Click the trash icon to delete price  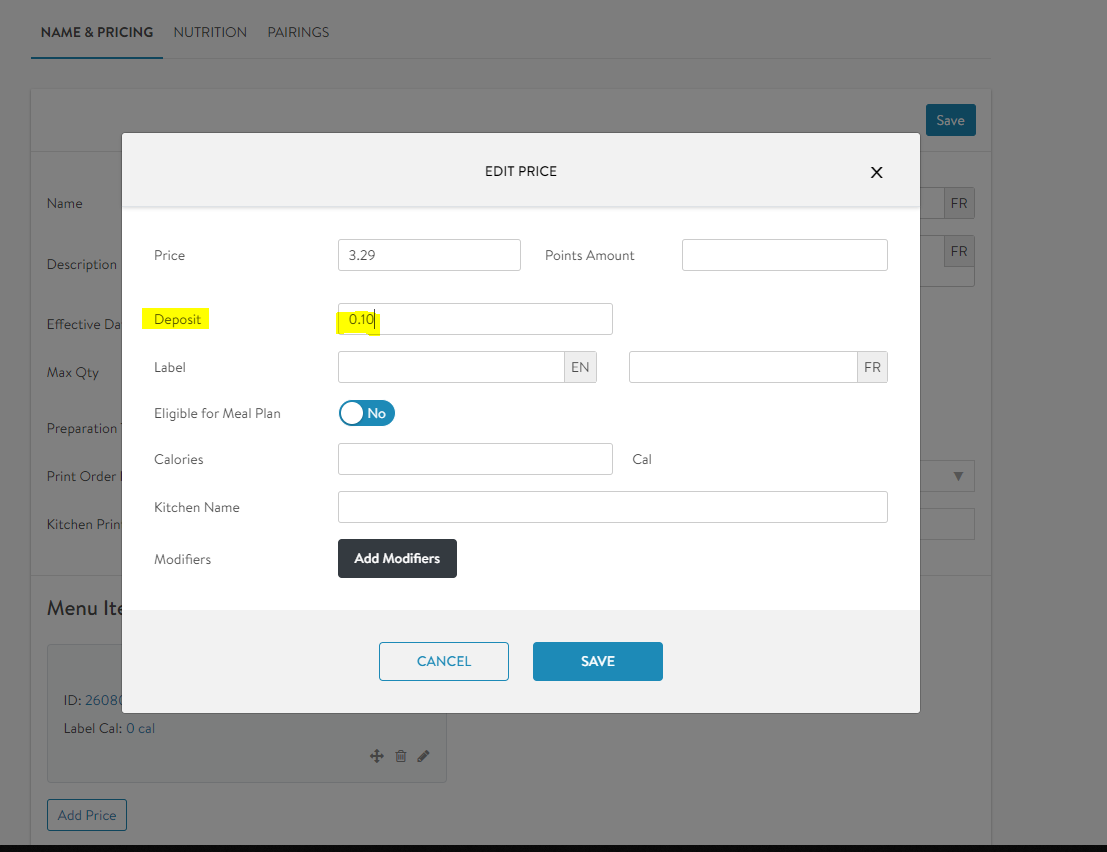(x=400, y=756)
